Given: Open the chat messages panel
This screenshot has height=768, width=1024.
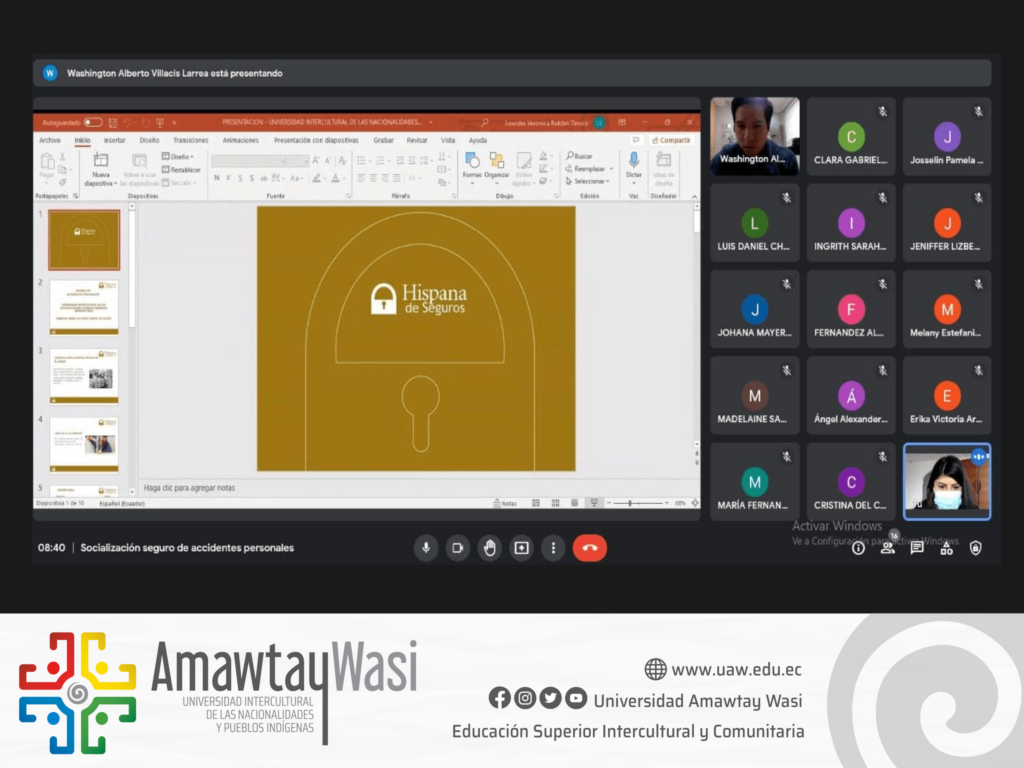Looking at the screenshot, I should (x=917, y=548).
